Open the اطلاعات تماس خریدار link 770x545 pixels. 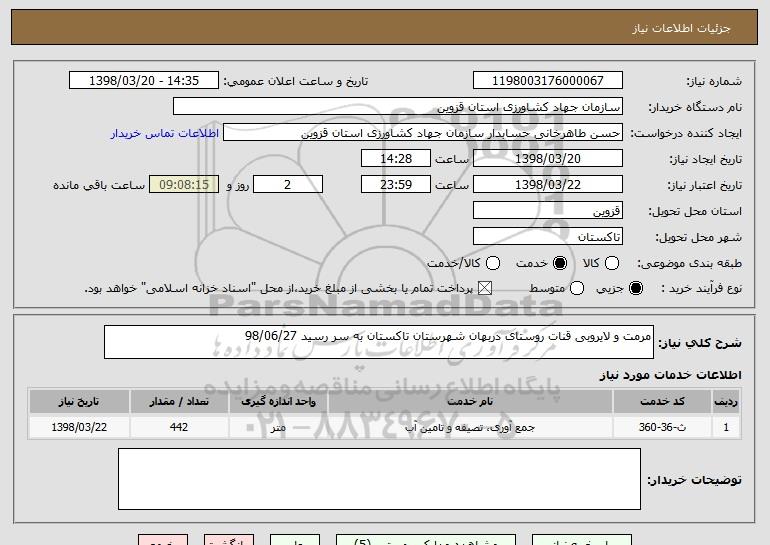[165, 133]
